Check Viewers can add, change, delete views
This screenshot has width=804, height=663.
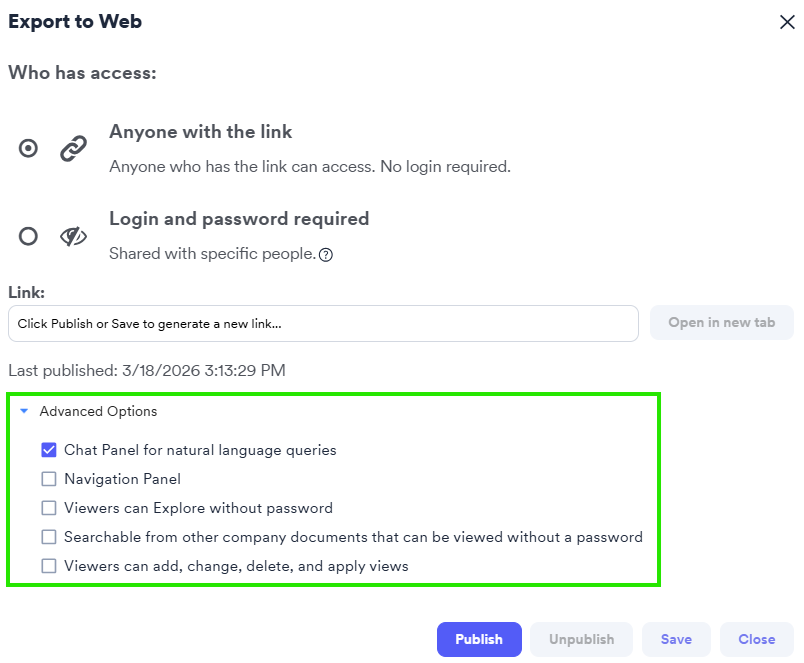pyautogui.click(x=49, y=566)
